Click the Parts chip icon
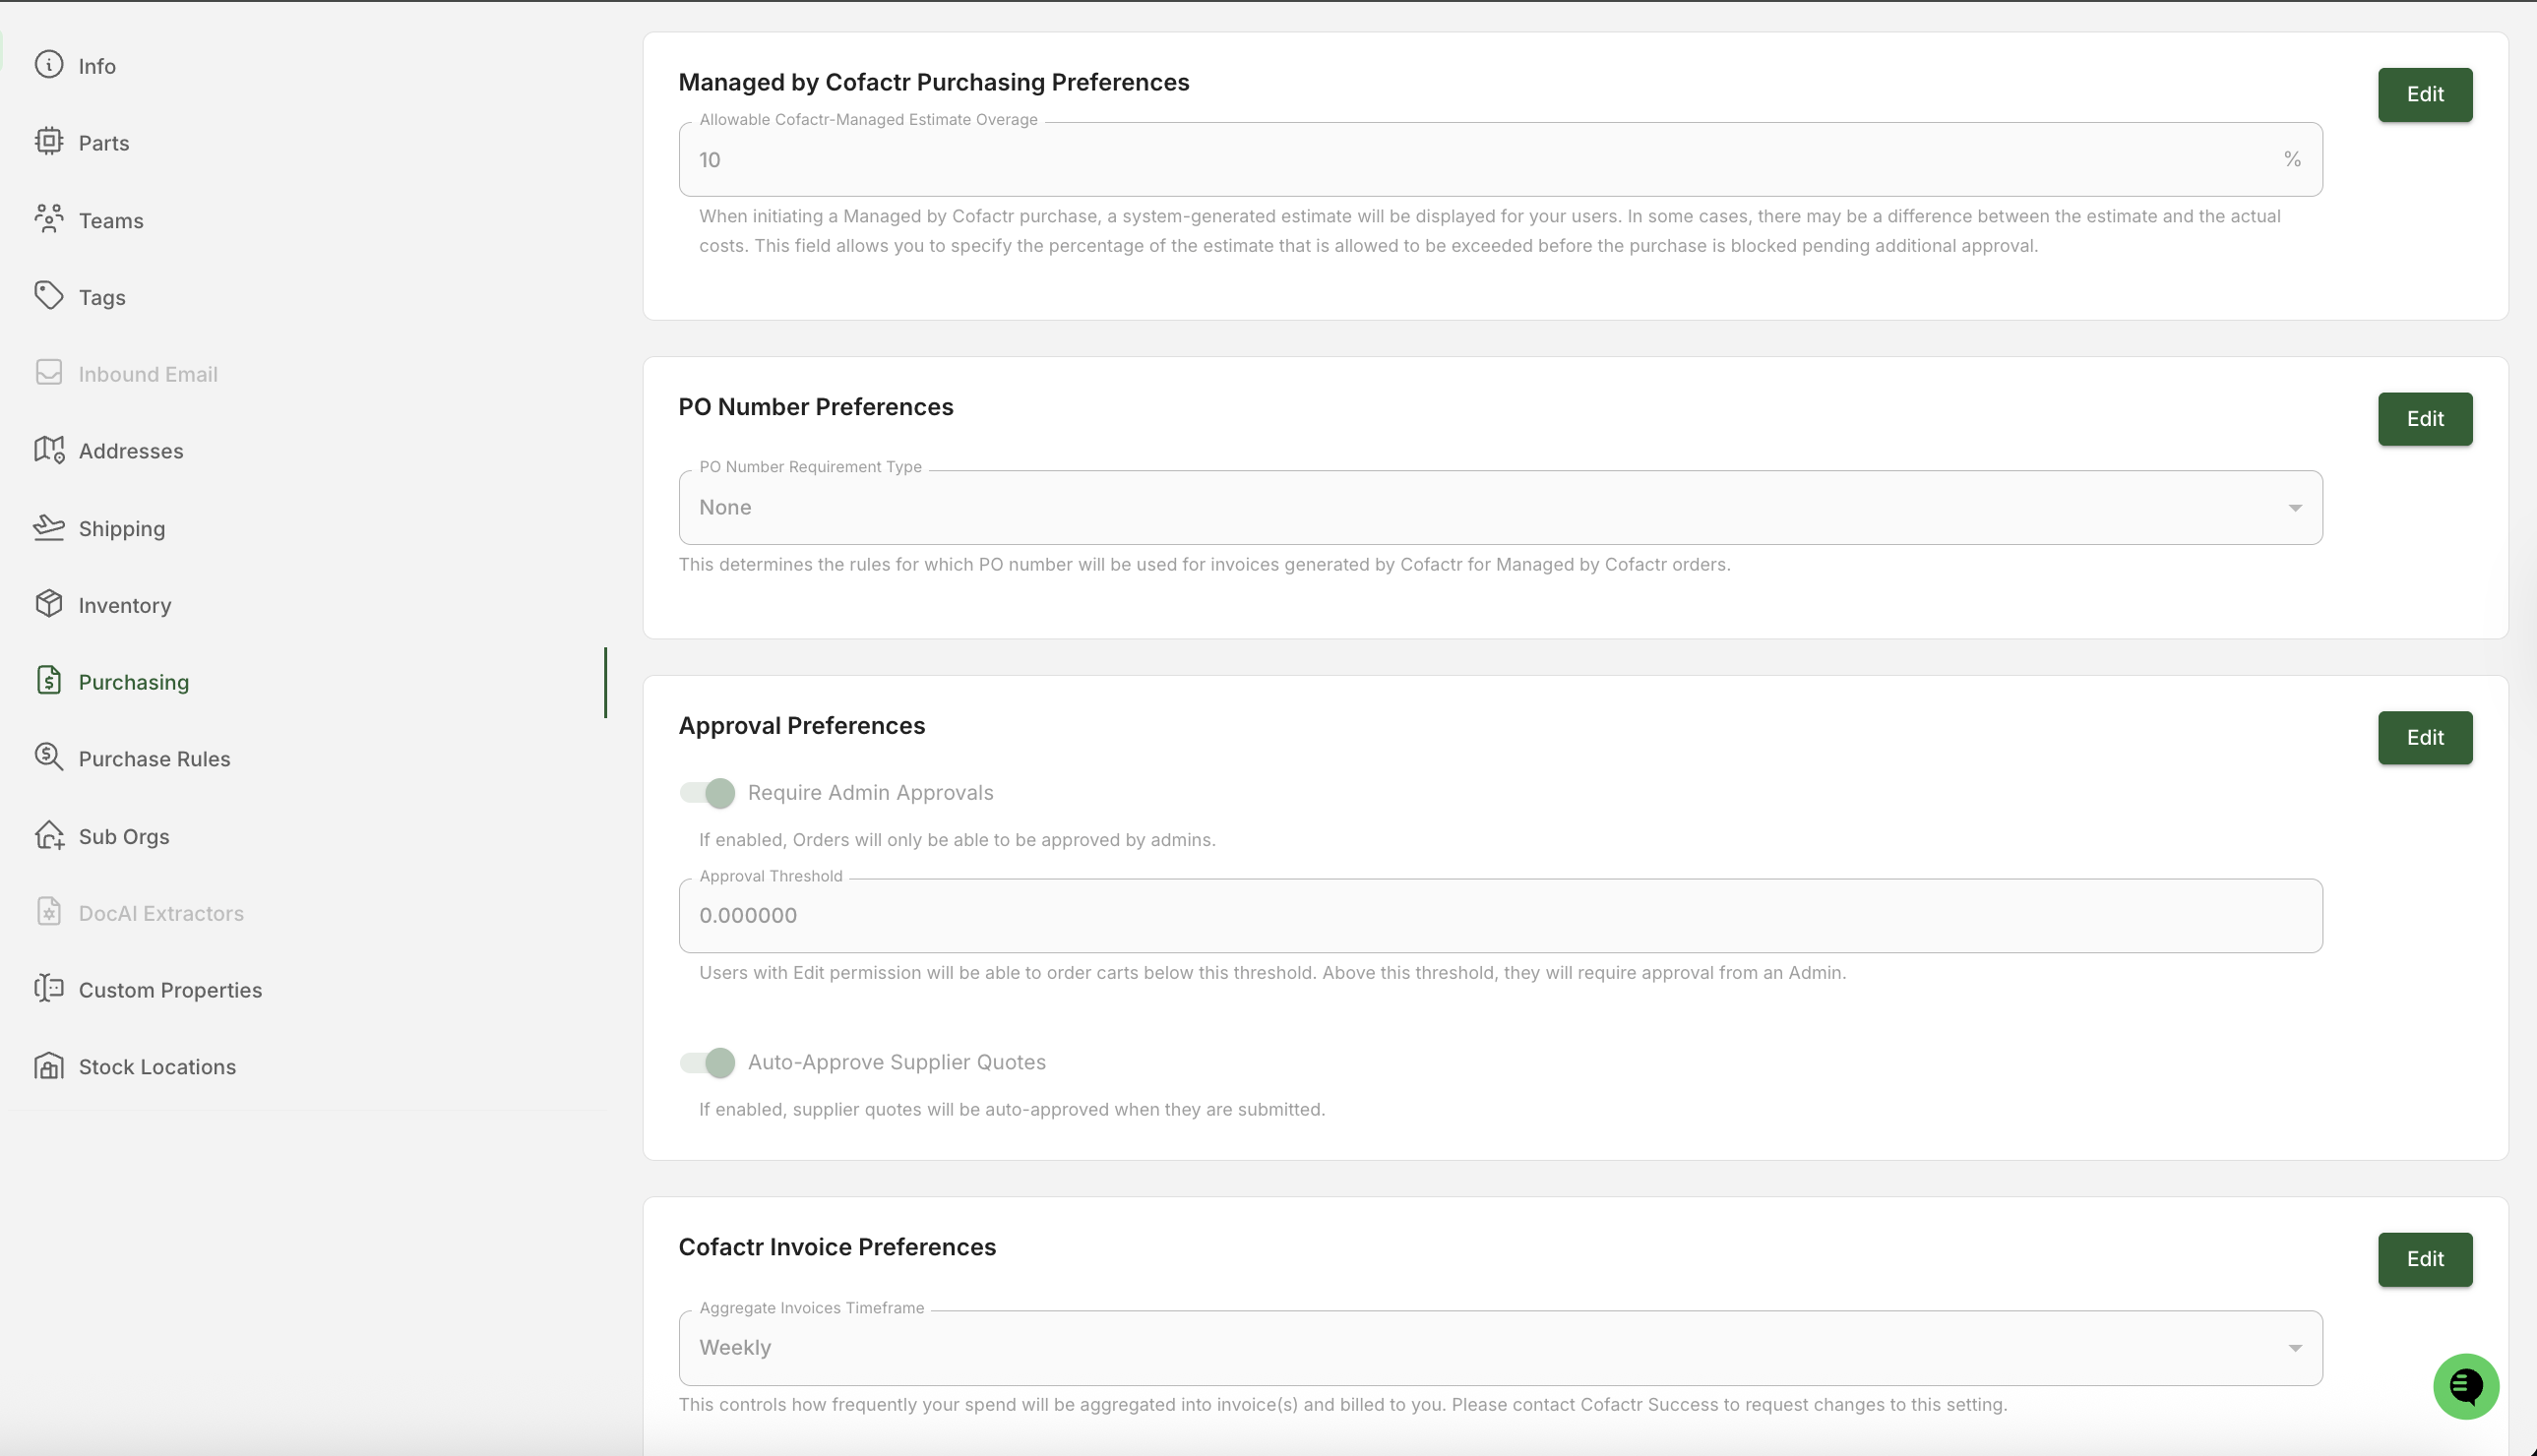 click(48, 142)
